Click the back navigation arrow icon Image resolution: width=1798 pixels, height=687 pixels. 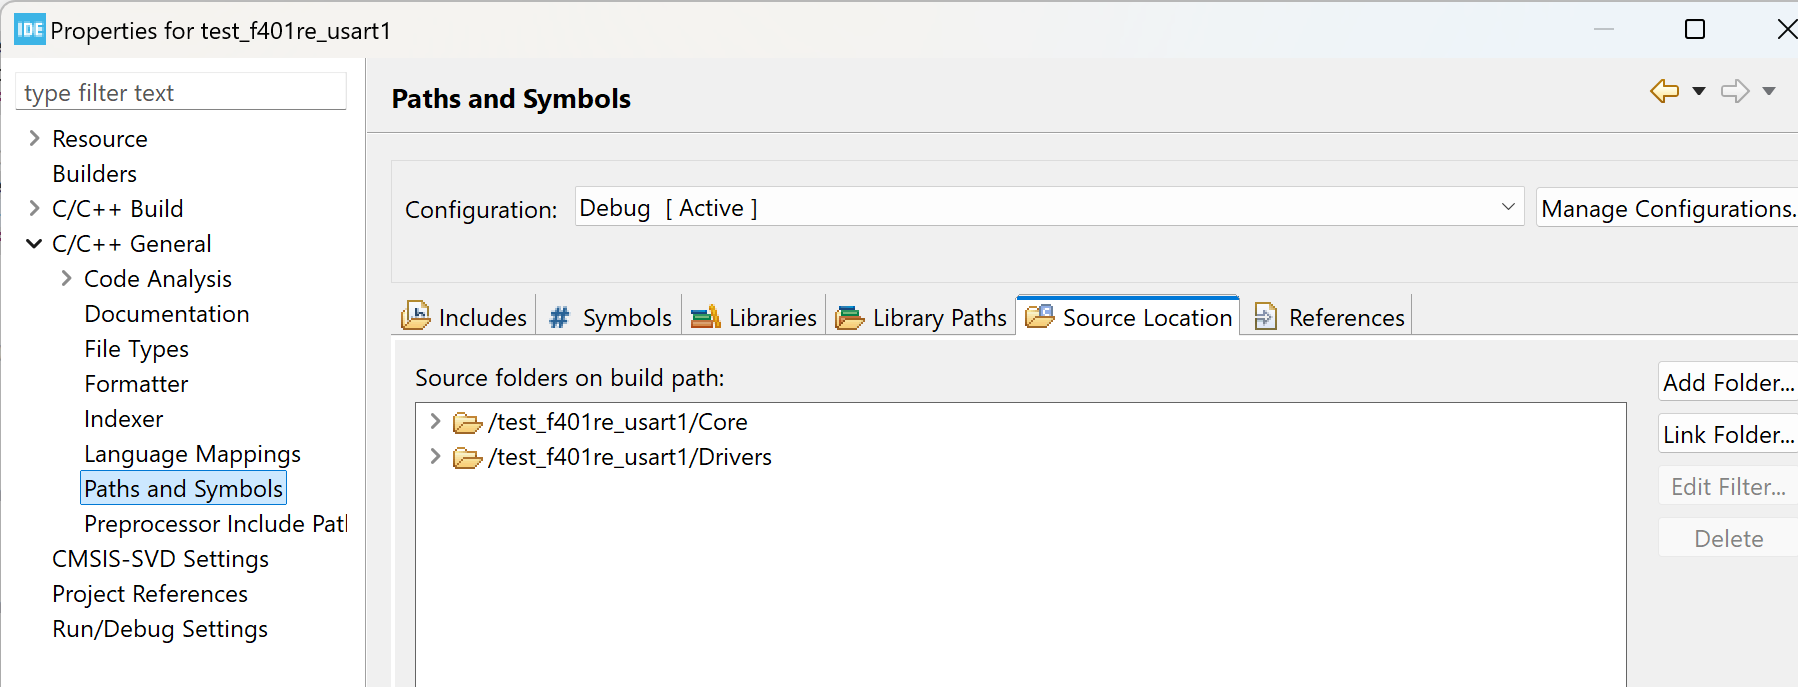pyautogui.click(x=1664, y=91)
